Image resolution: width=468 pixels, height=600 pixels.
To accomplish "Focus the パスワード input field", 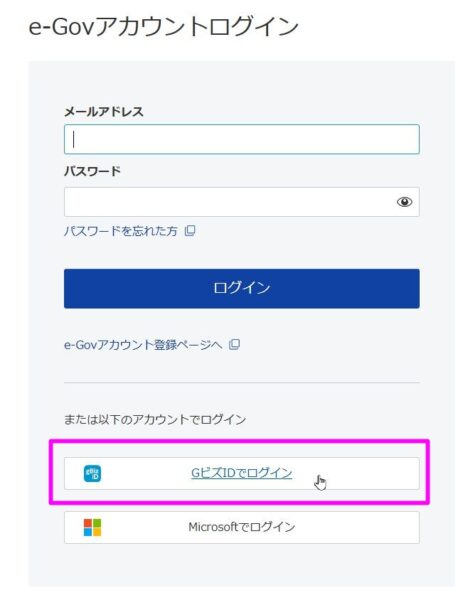I will (242, 202).
